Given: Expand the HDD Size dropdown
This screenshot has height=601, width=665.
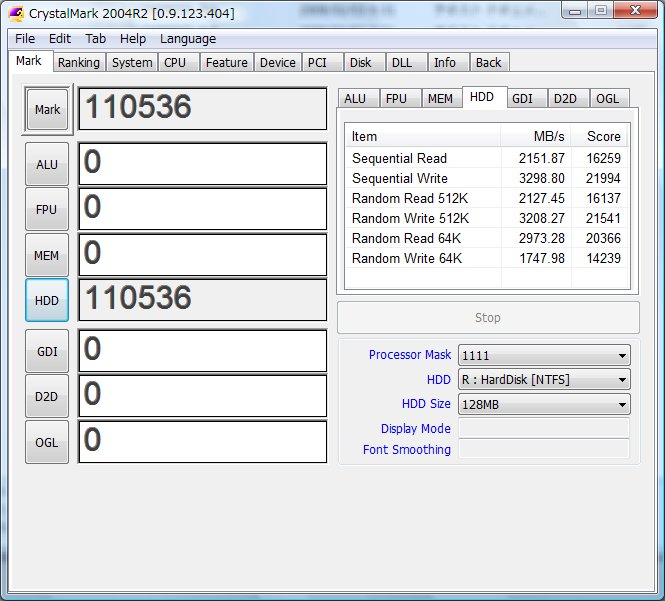Looking at the screenshot, I should tap(544, 404).
